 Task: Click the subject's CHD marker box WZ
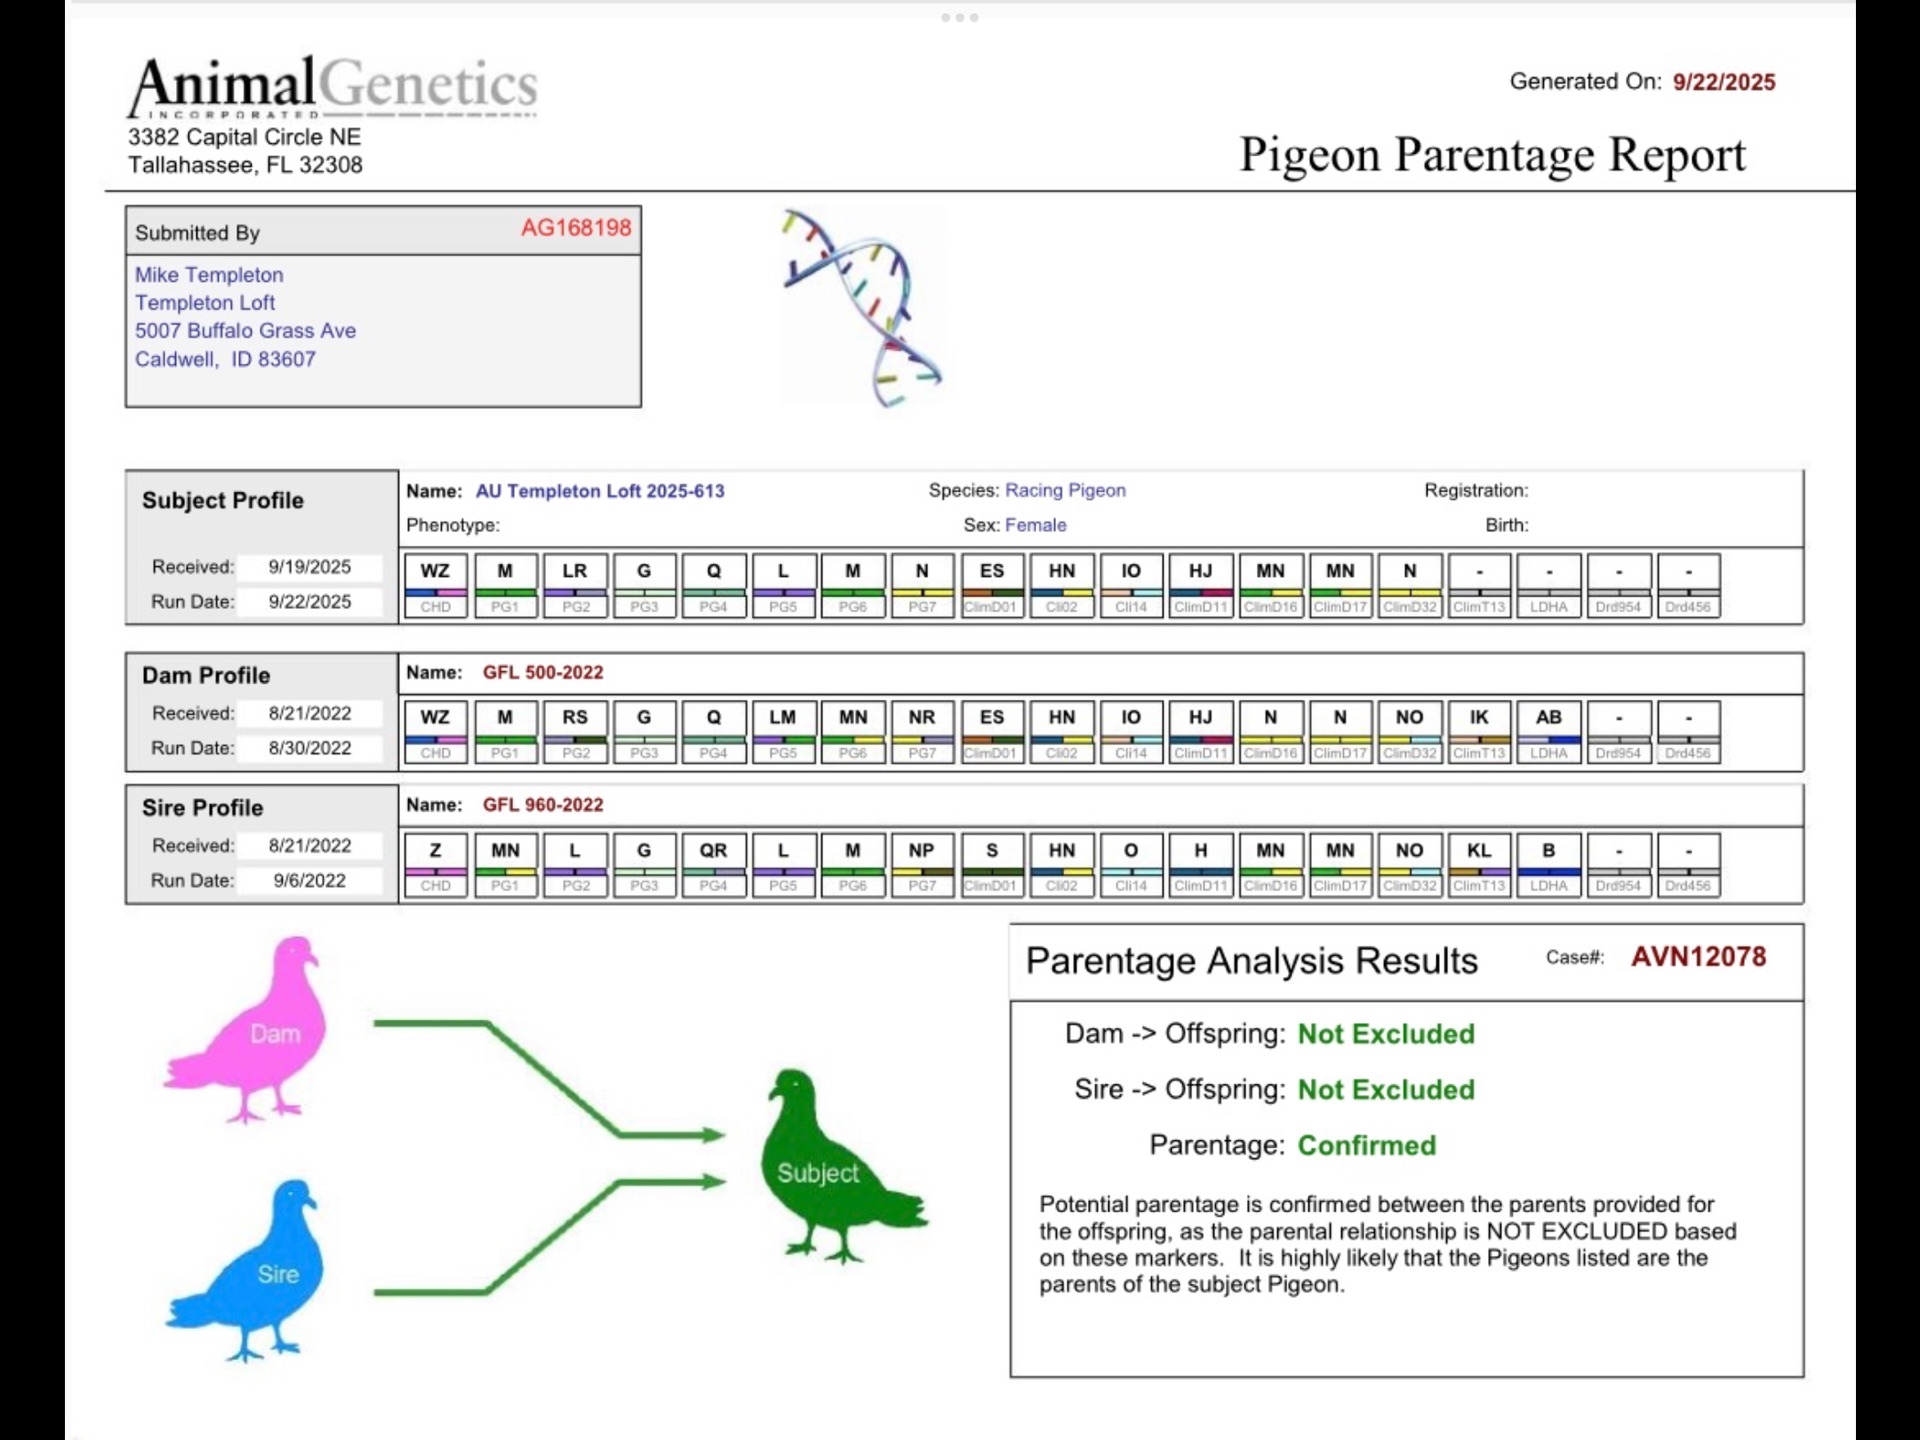point(435,572)
